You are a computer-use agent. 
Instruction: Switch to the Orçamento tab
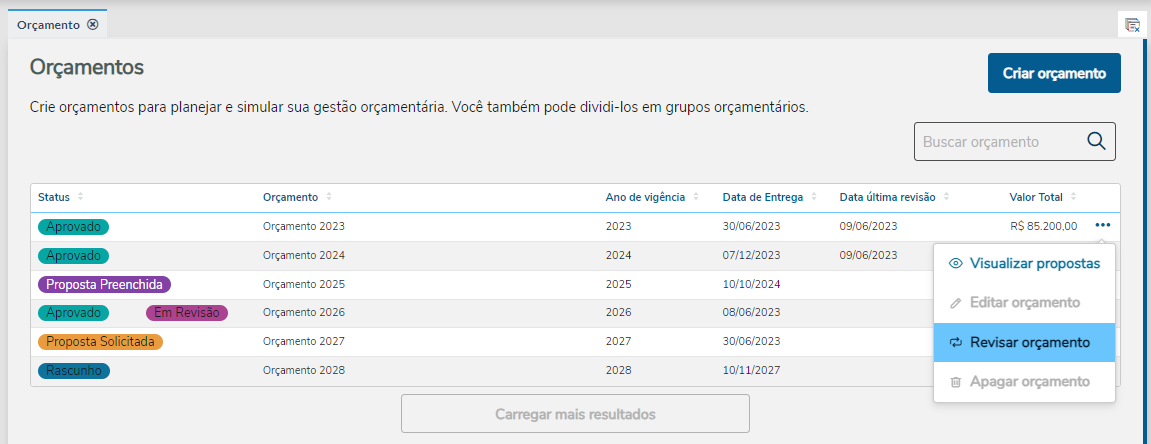48,24
